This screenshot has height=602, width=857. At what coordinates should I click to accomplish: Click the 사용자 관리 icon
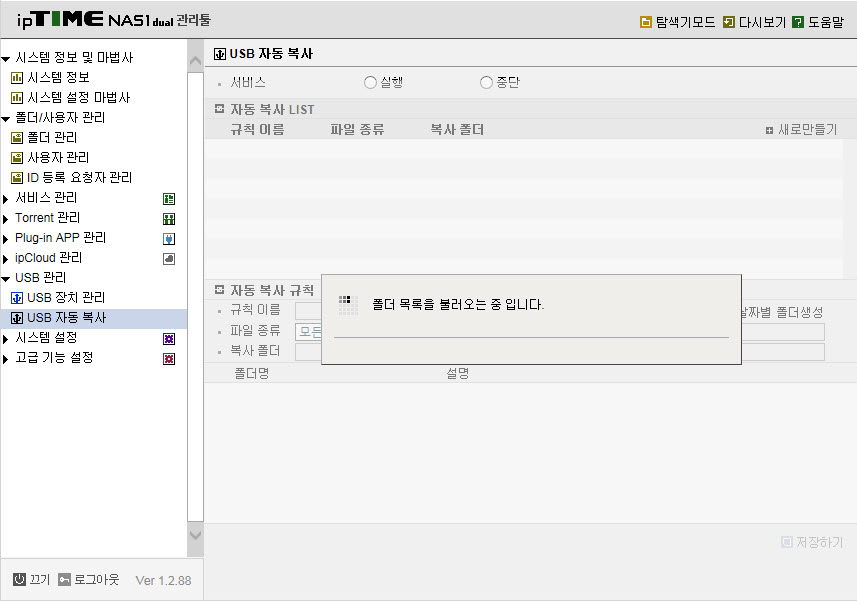17,158
